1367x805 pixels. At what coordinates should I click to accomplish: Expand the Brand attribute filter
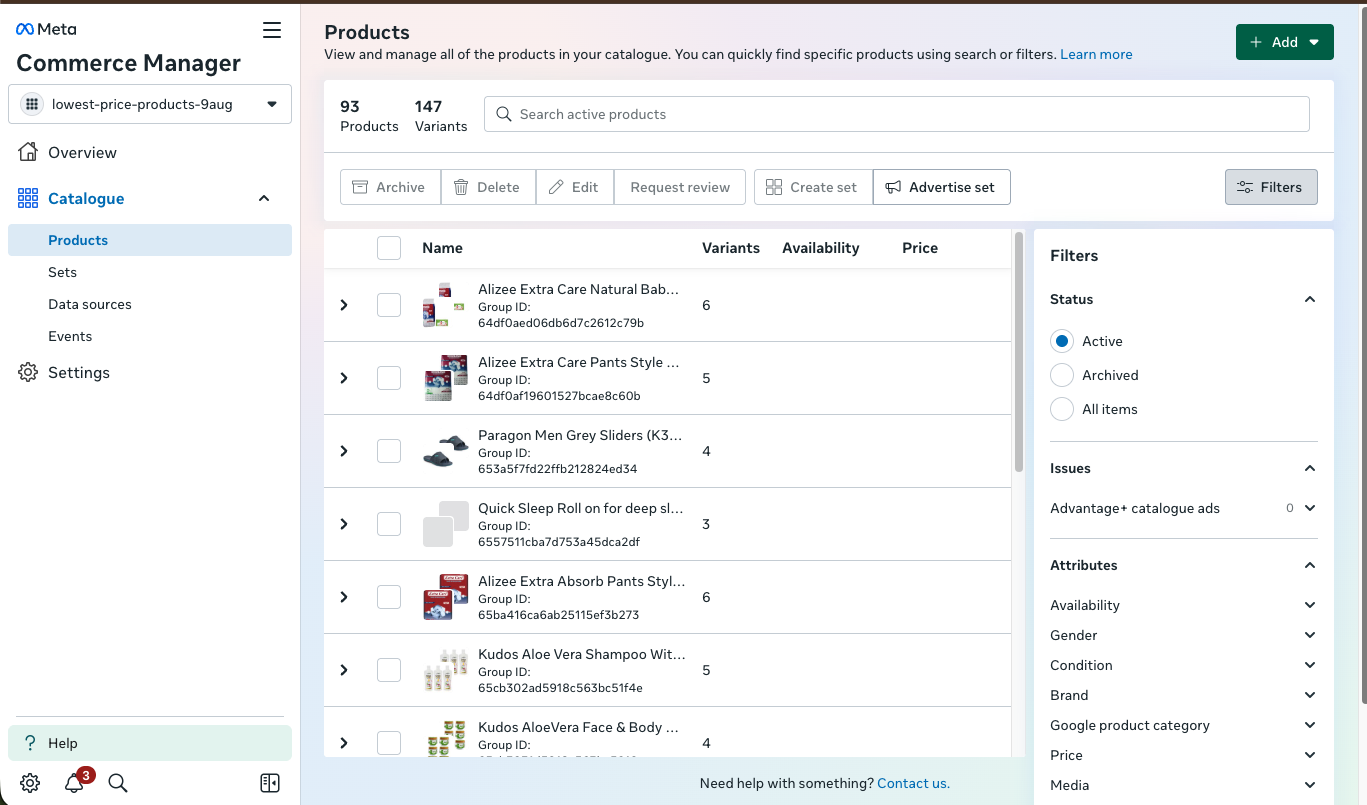pyautogui.click(x=1309, y=695)
